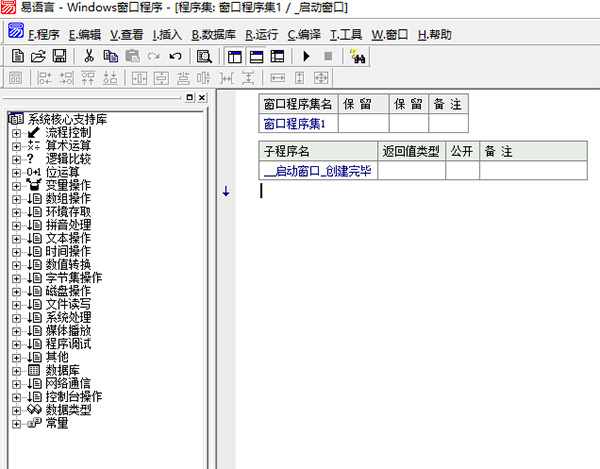Screen dimensions: 600x469
Task: Click empty 公开 cell of subroutine row
Action: tap(462, 171)
